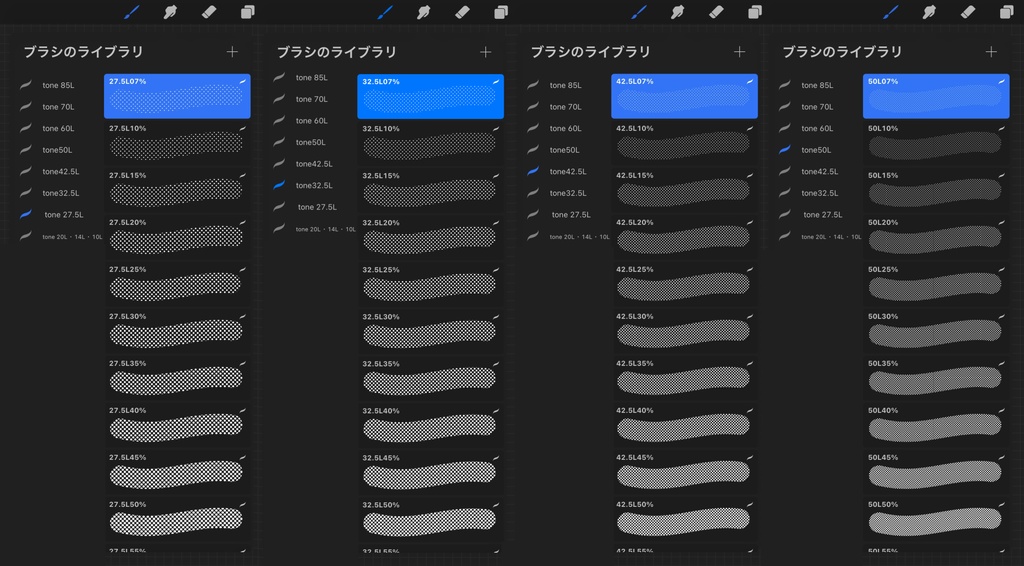Select the Smudge tool above the 50L library
1024x566 pixels.
click(x=929, y=12)
